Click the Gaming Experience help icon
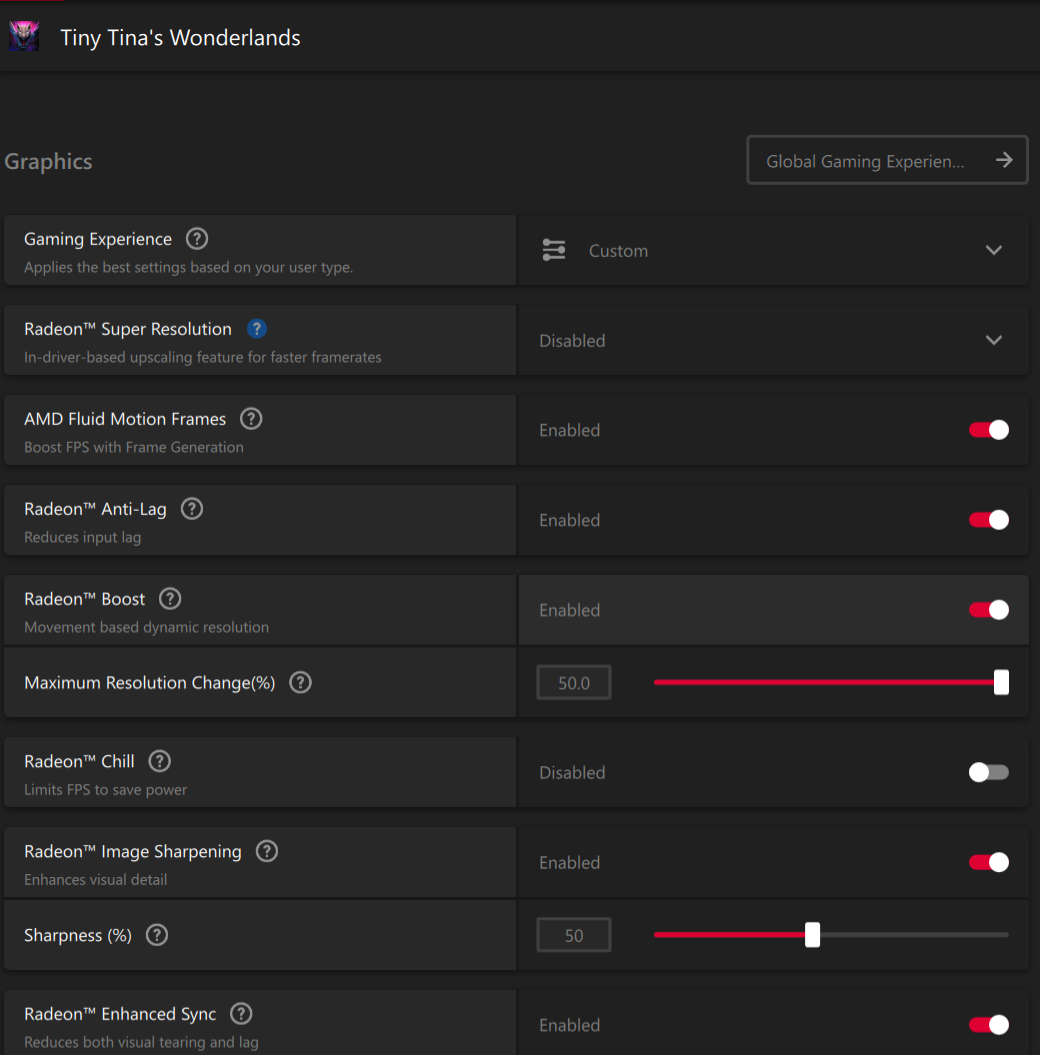 198,239
